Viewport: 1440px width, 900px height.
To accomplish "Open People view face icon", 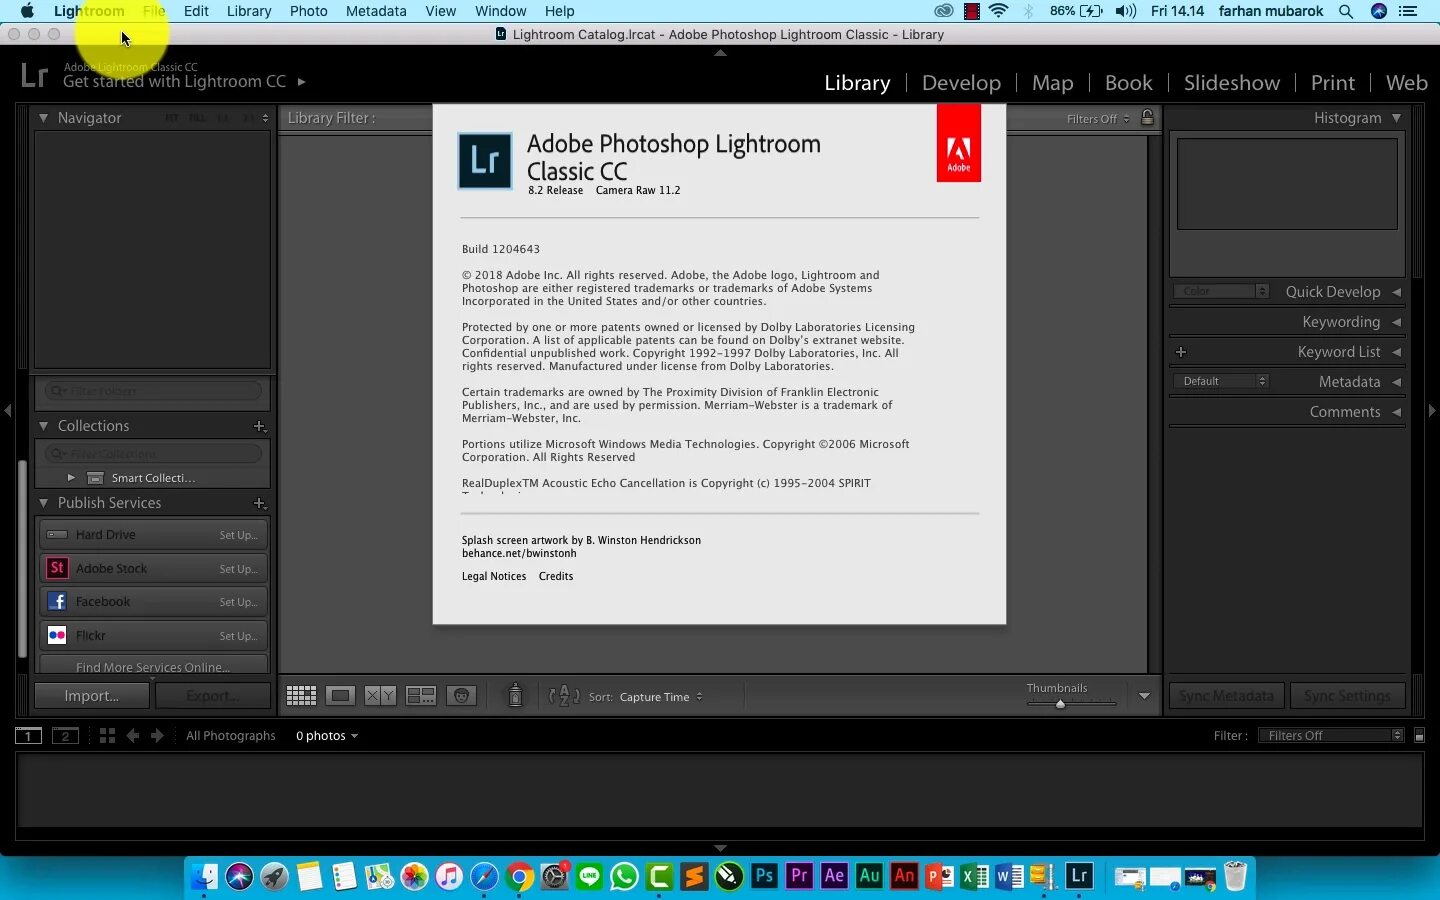I will [x=461, y=696].
